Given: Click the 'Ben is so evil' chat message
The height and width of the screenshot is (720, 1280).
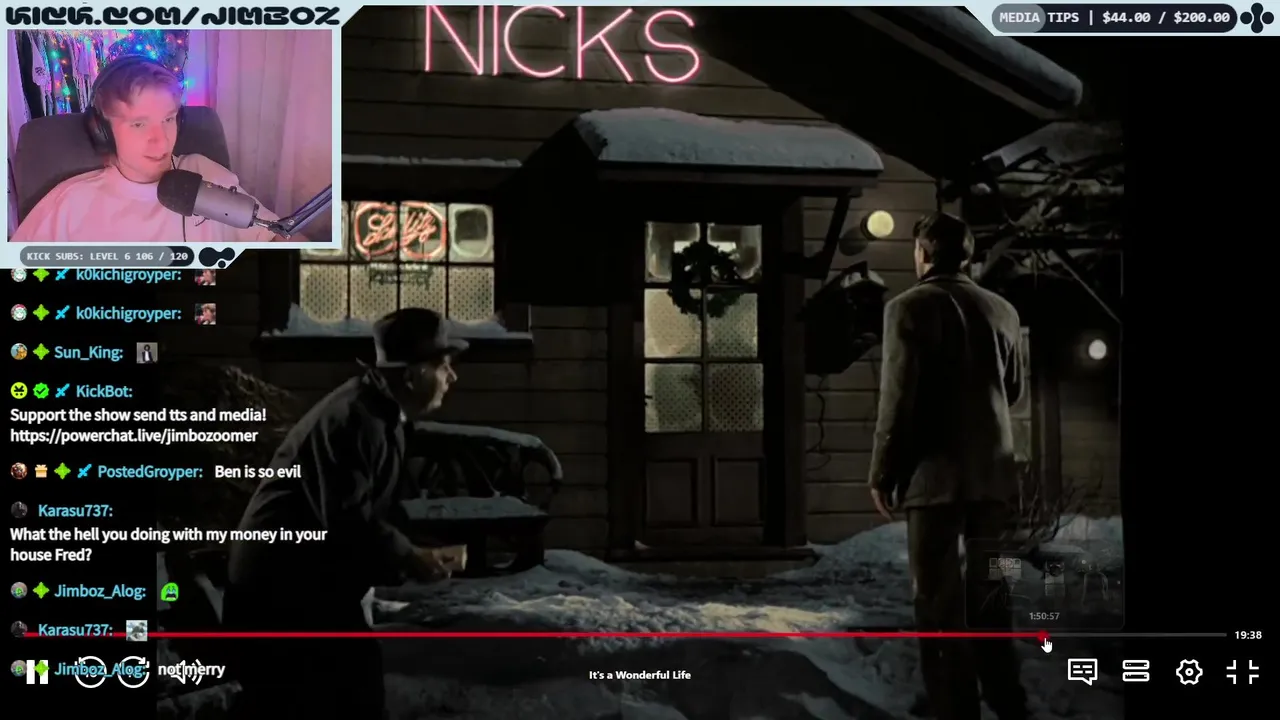Looking at the screenshot, I should coord(257,472).
